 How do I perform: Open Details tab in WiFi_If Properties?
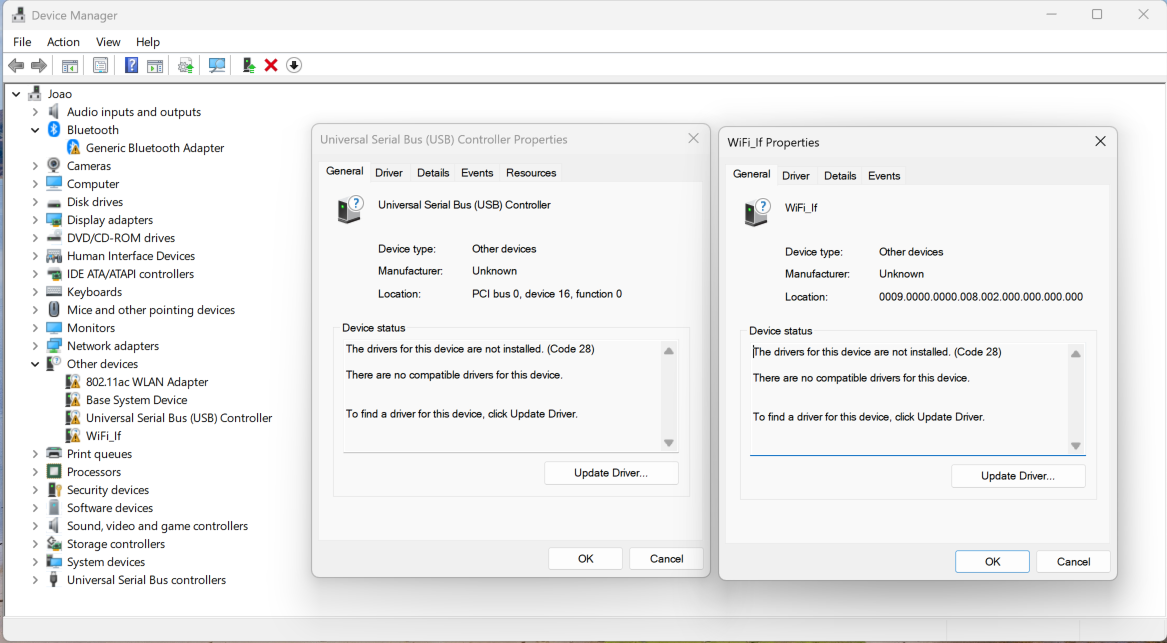click(x=840, y=176)
